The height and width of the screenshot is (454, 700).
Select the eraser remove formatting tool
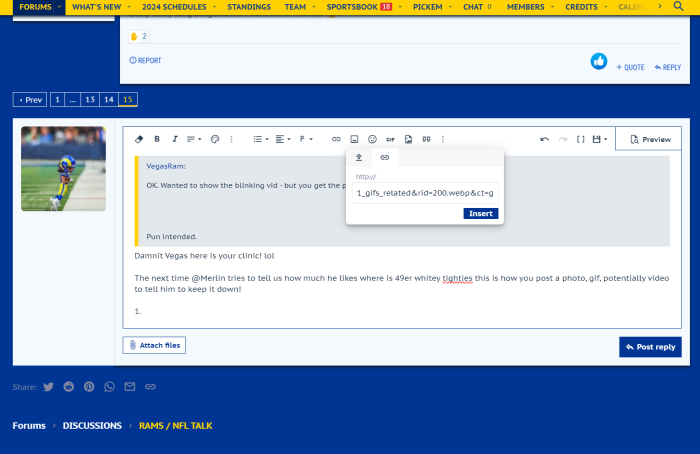point(139,139)
